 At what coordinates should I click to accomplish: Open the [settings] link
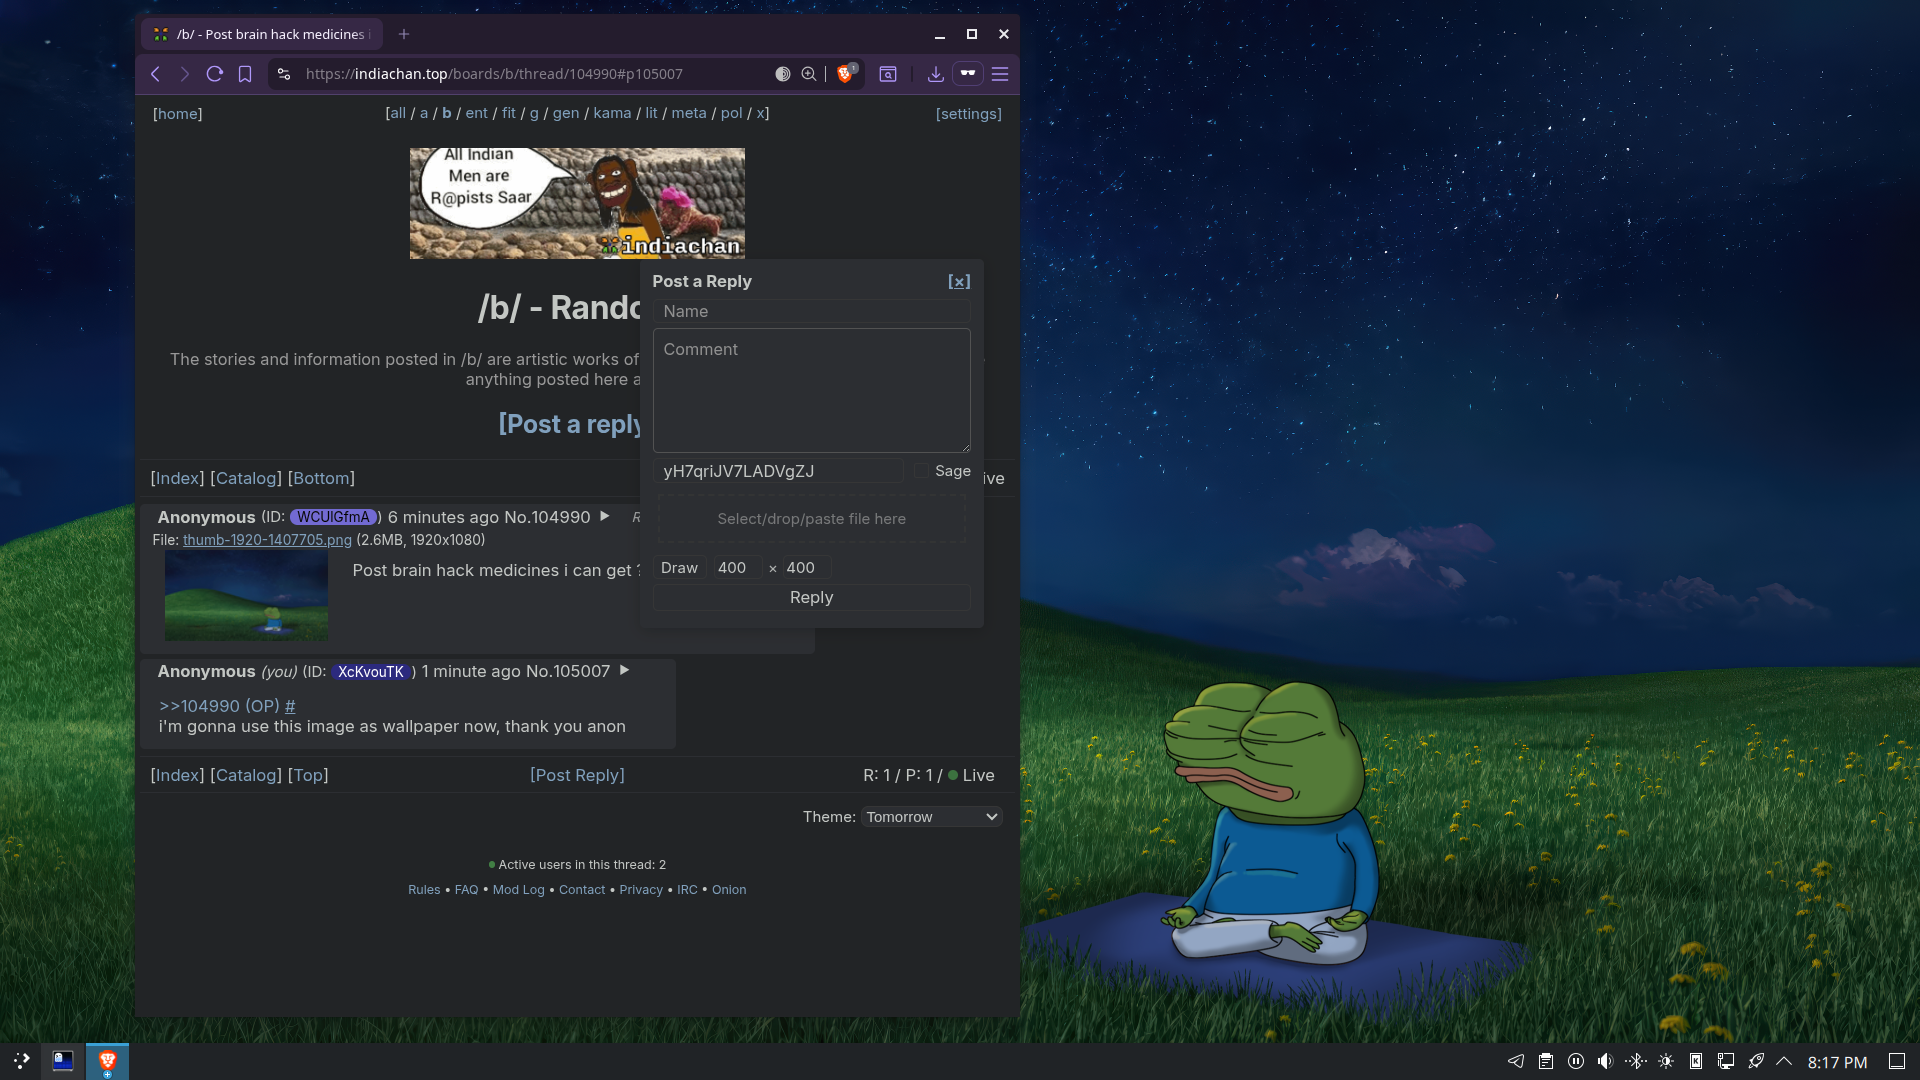969,114
